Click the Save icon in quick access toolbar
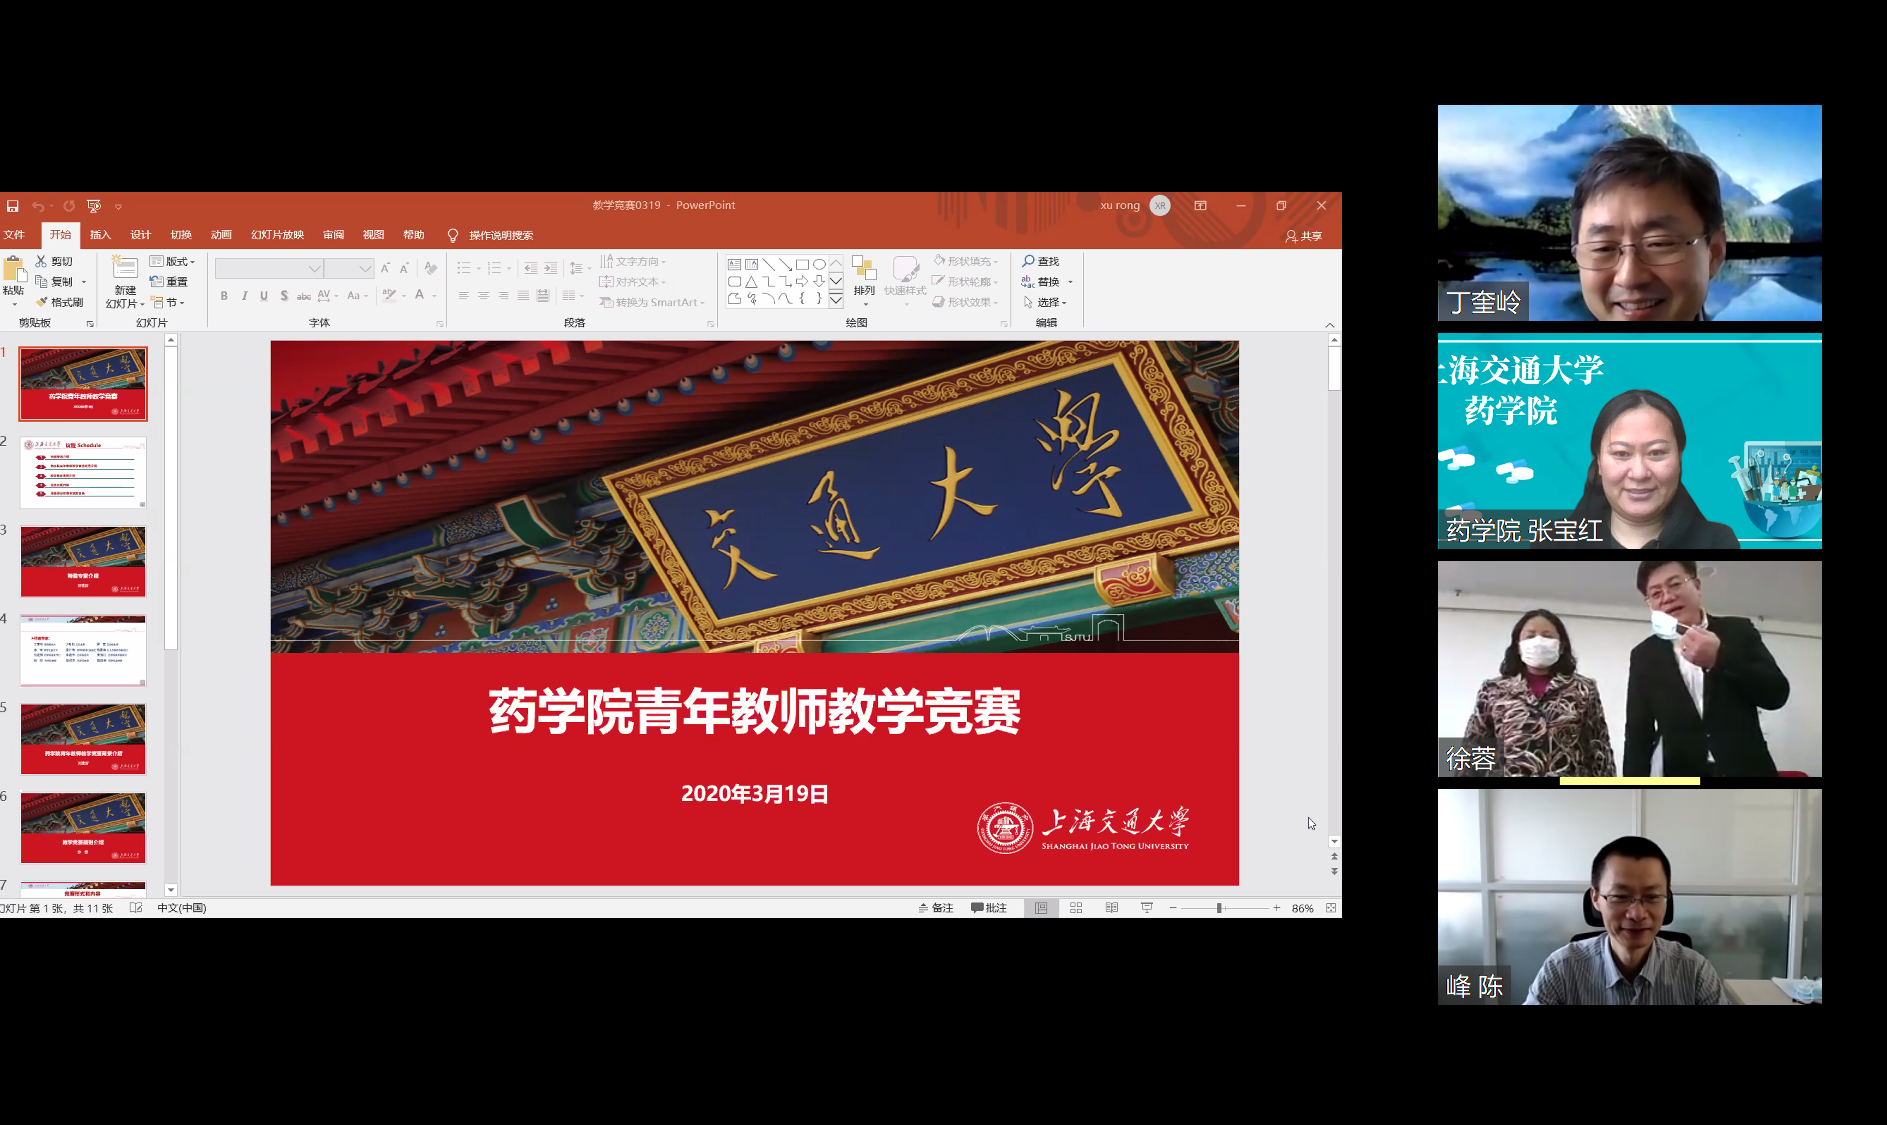This screenshot has height=1125, width=1887. tap(13, 206)
